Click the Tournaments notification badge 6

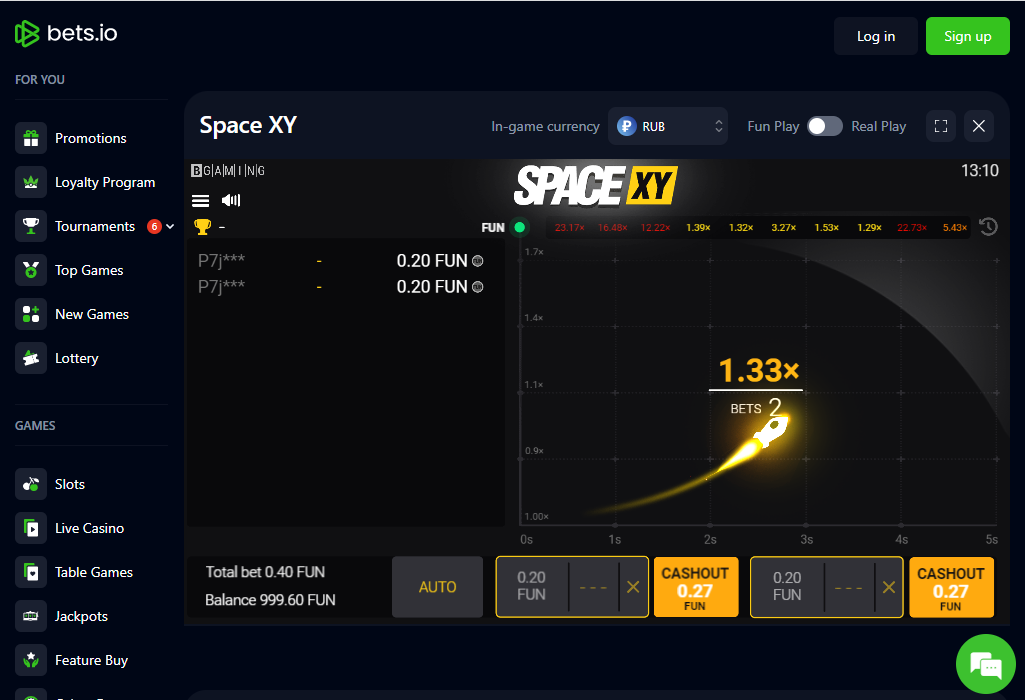point(154,227)
